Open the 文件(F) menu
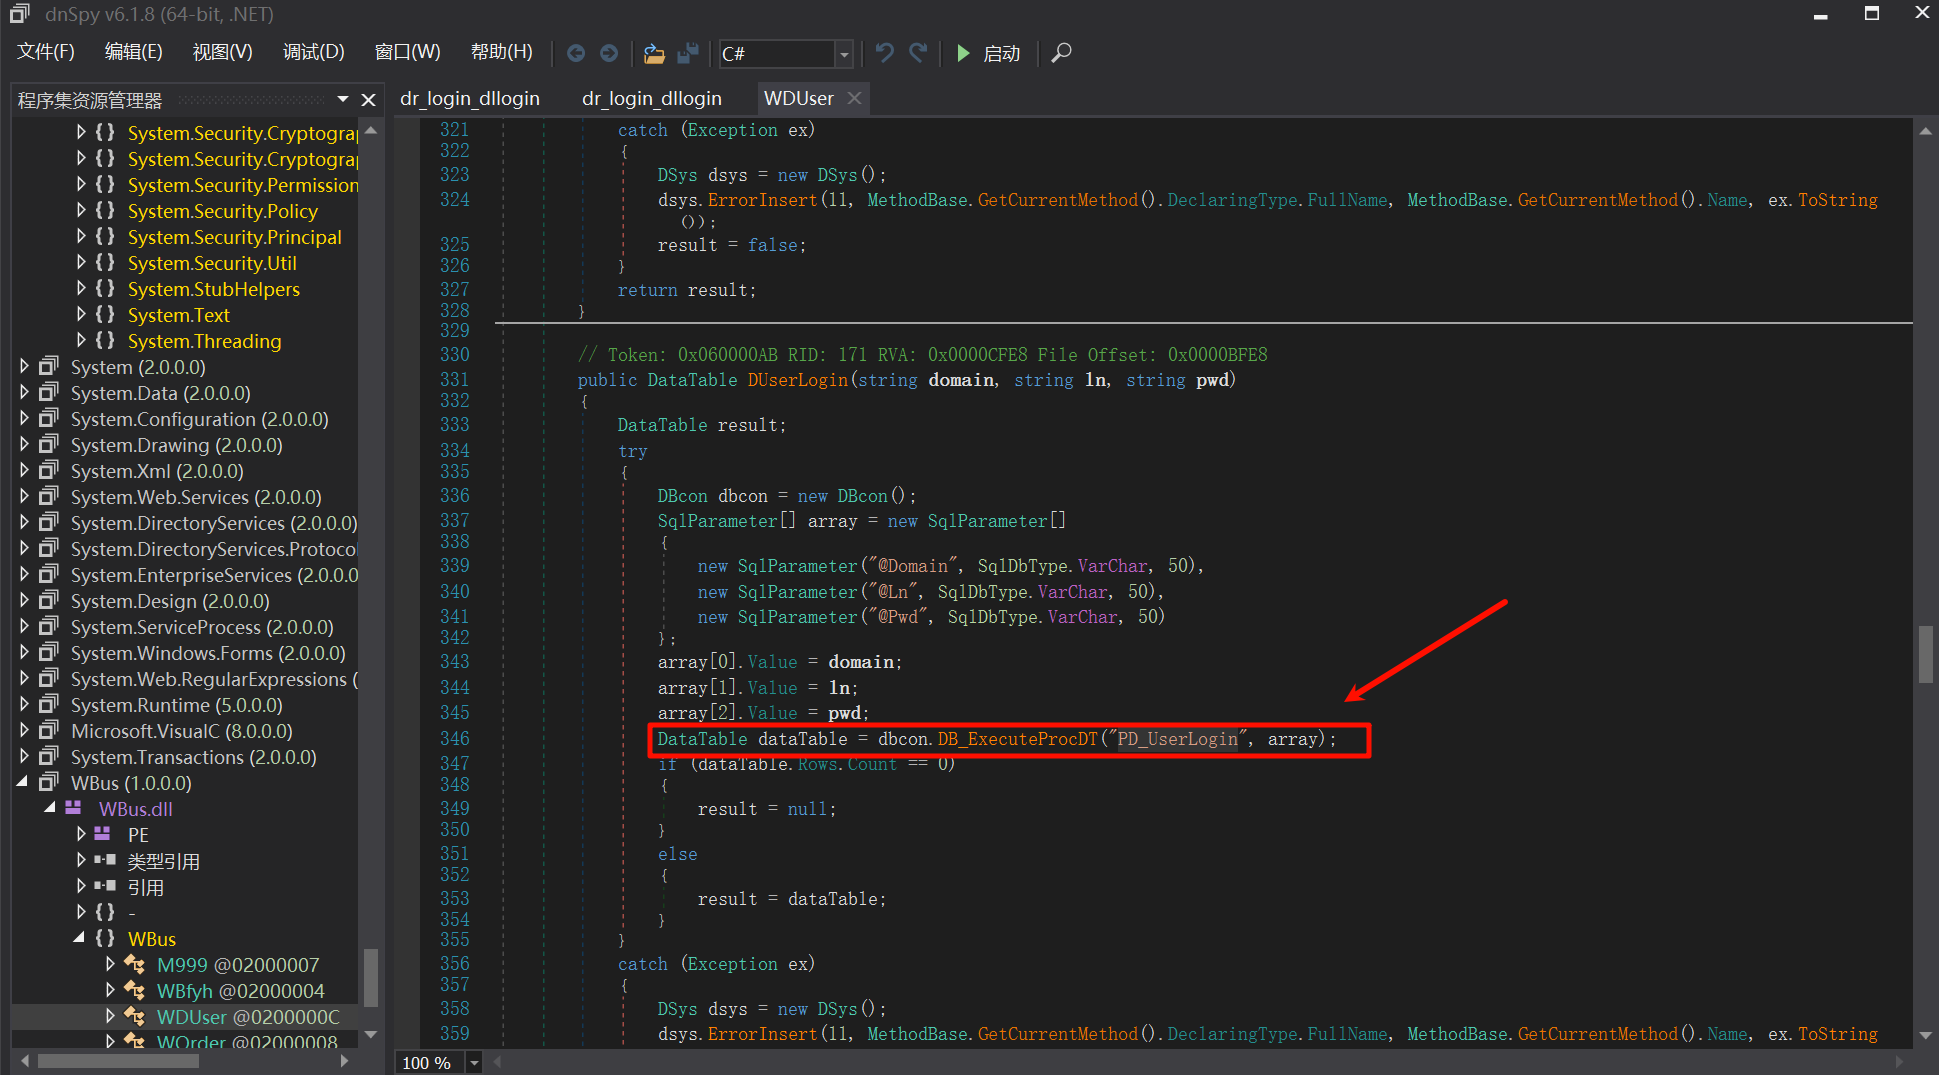This screenshot has width=1939, height=1075. point(46,52)
